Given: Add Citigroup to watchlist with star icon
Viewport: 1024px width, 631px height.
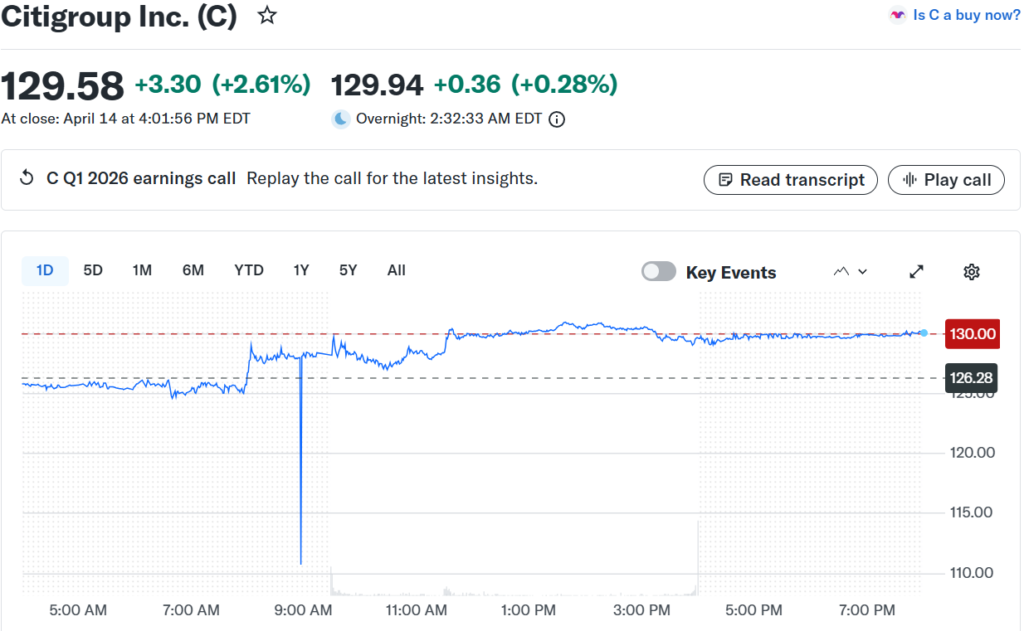Looking at the screenshot, I should coord(267,16).
